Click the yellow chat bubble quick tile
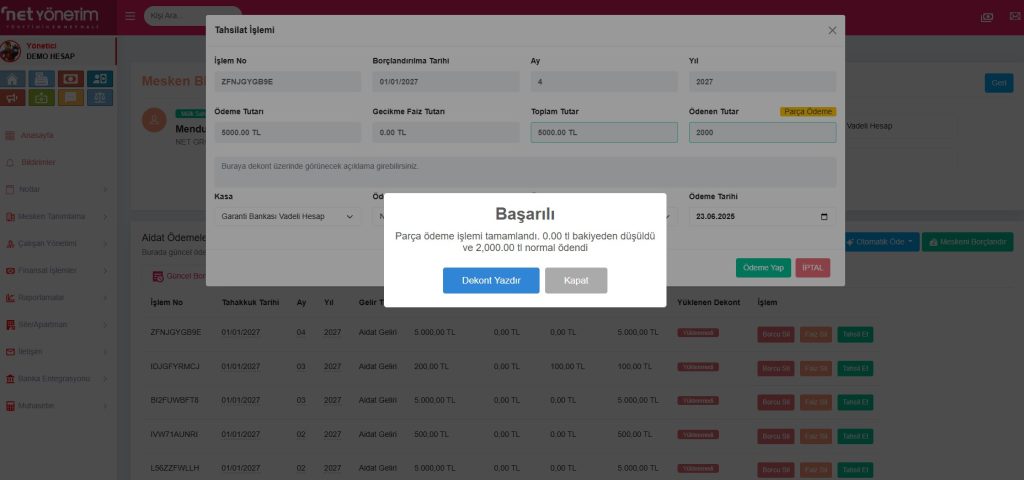The width and height of the screenshot is (1024, 480). click(70, 98)
